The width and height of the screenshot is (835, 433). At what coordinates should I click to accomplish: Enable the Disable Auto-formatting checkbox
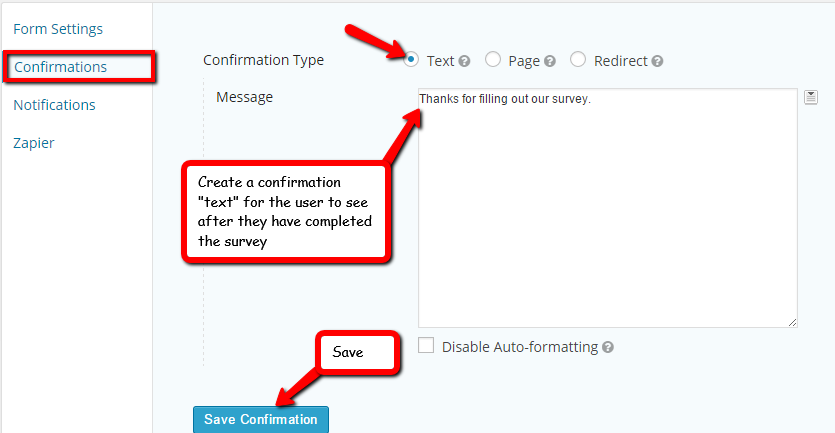point(426,346)
